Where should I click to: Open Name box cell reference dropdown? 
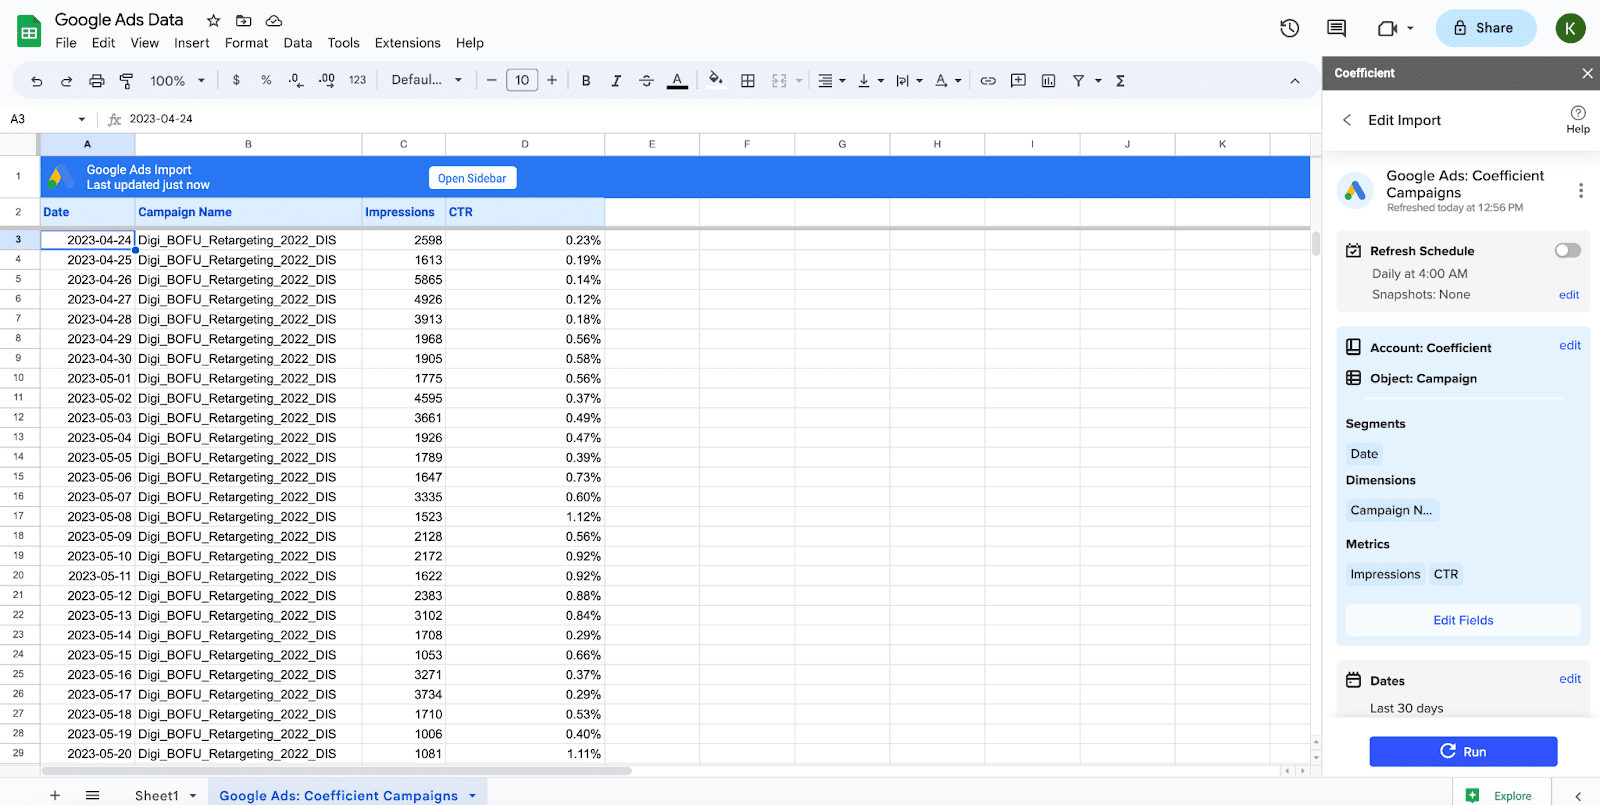pyautogui.click(x=82, y=119)
